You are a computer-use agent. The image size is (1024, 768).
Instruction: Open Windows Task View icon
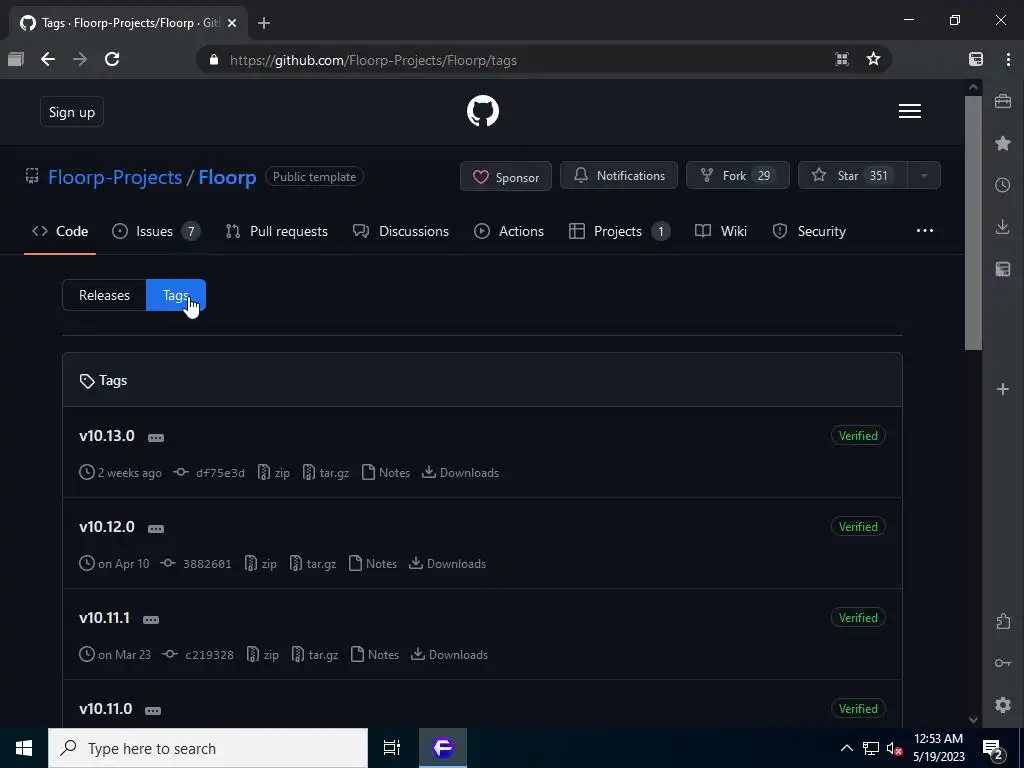click(x=391, y=748)
